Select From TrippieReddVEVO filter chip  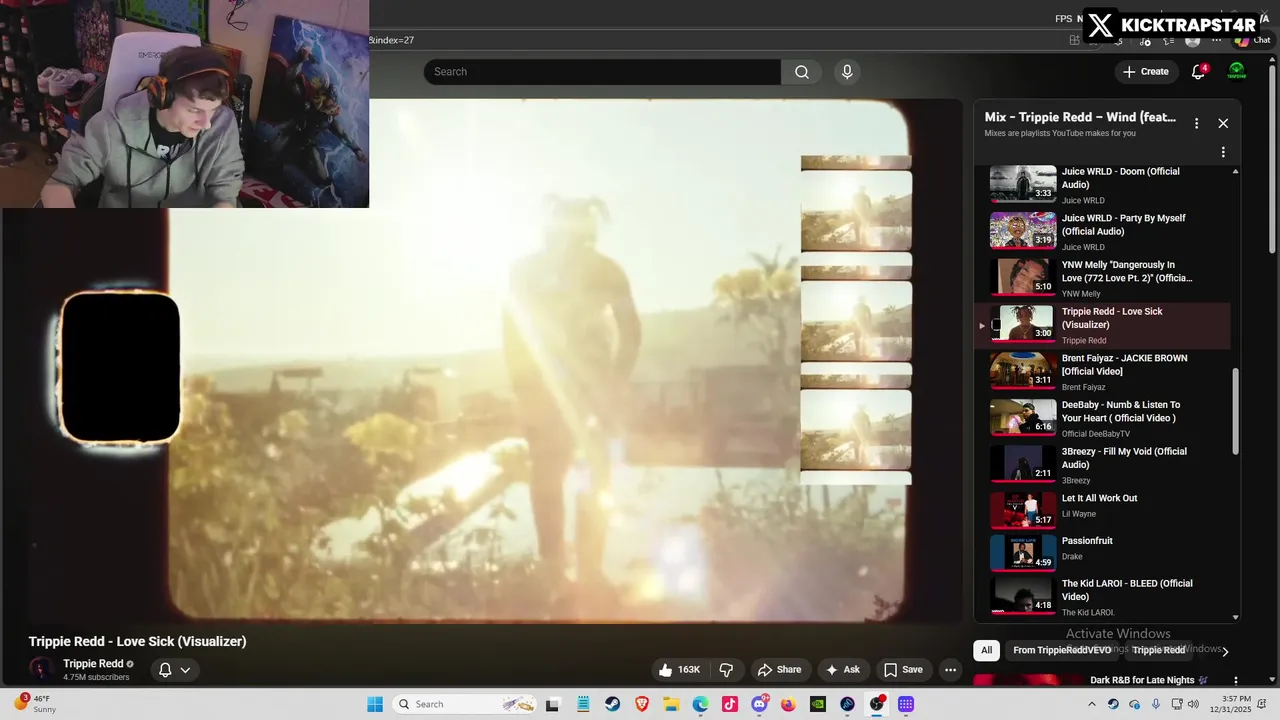point(1062,650)
